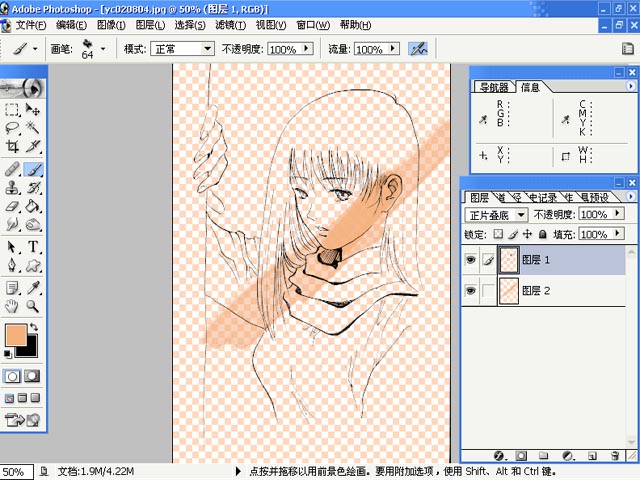Add layer mask button
This screenshot has height=480, width=640.
(521, 456)
